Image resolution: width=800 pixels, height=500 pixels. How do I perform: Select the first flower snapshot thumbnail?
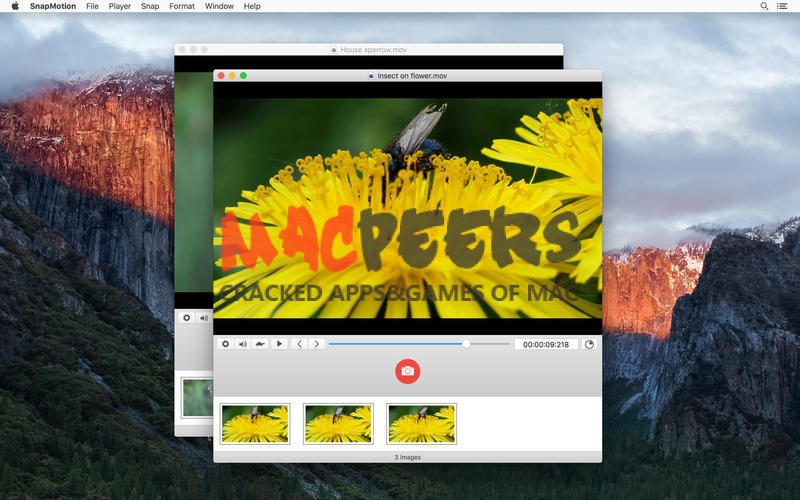click(255, 424)
